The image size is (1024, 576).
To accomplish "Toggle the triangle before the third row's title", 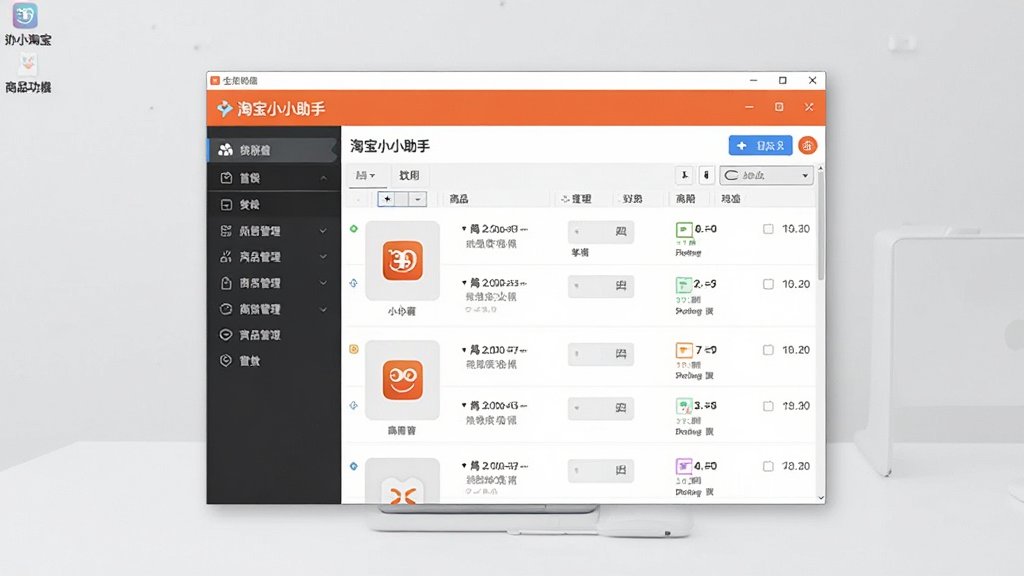I will coord(464,350).
